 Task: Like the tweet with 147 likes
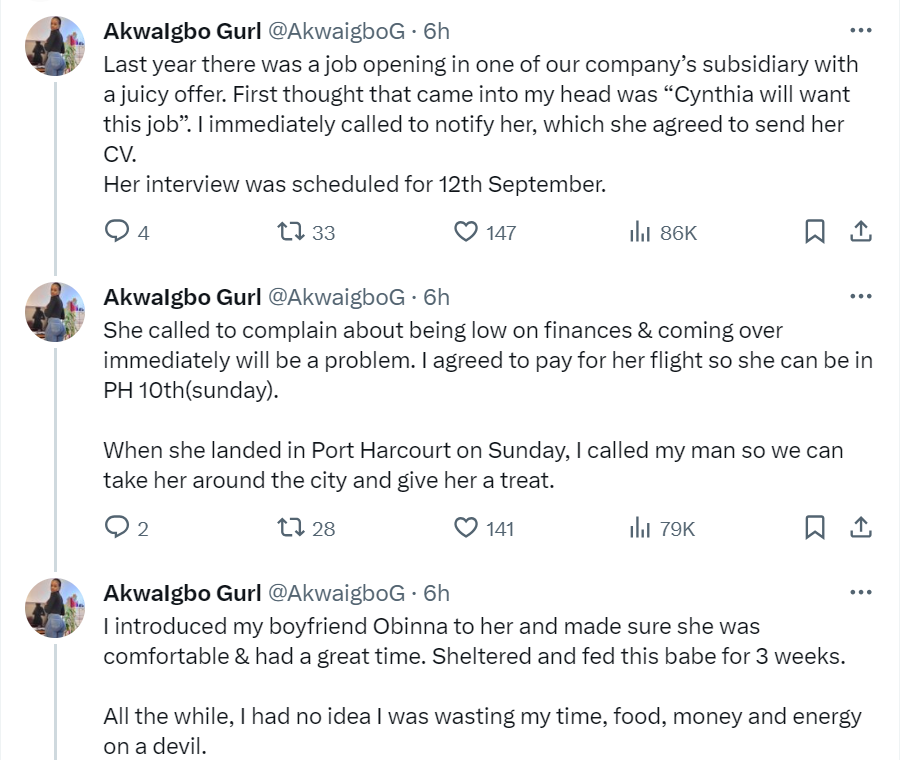(x=466, y=232)
